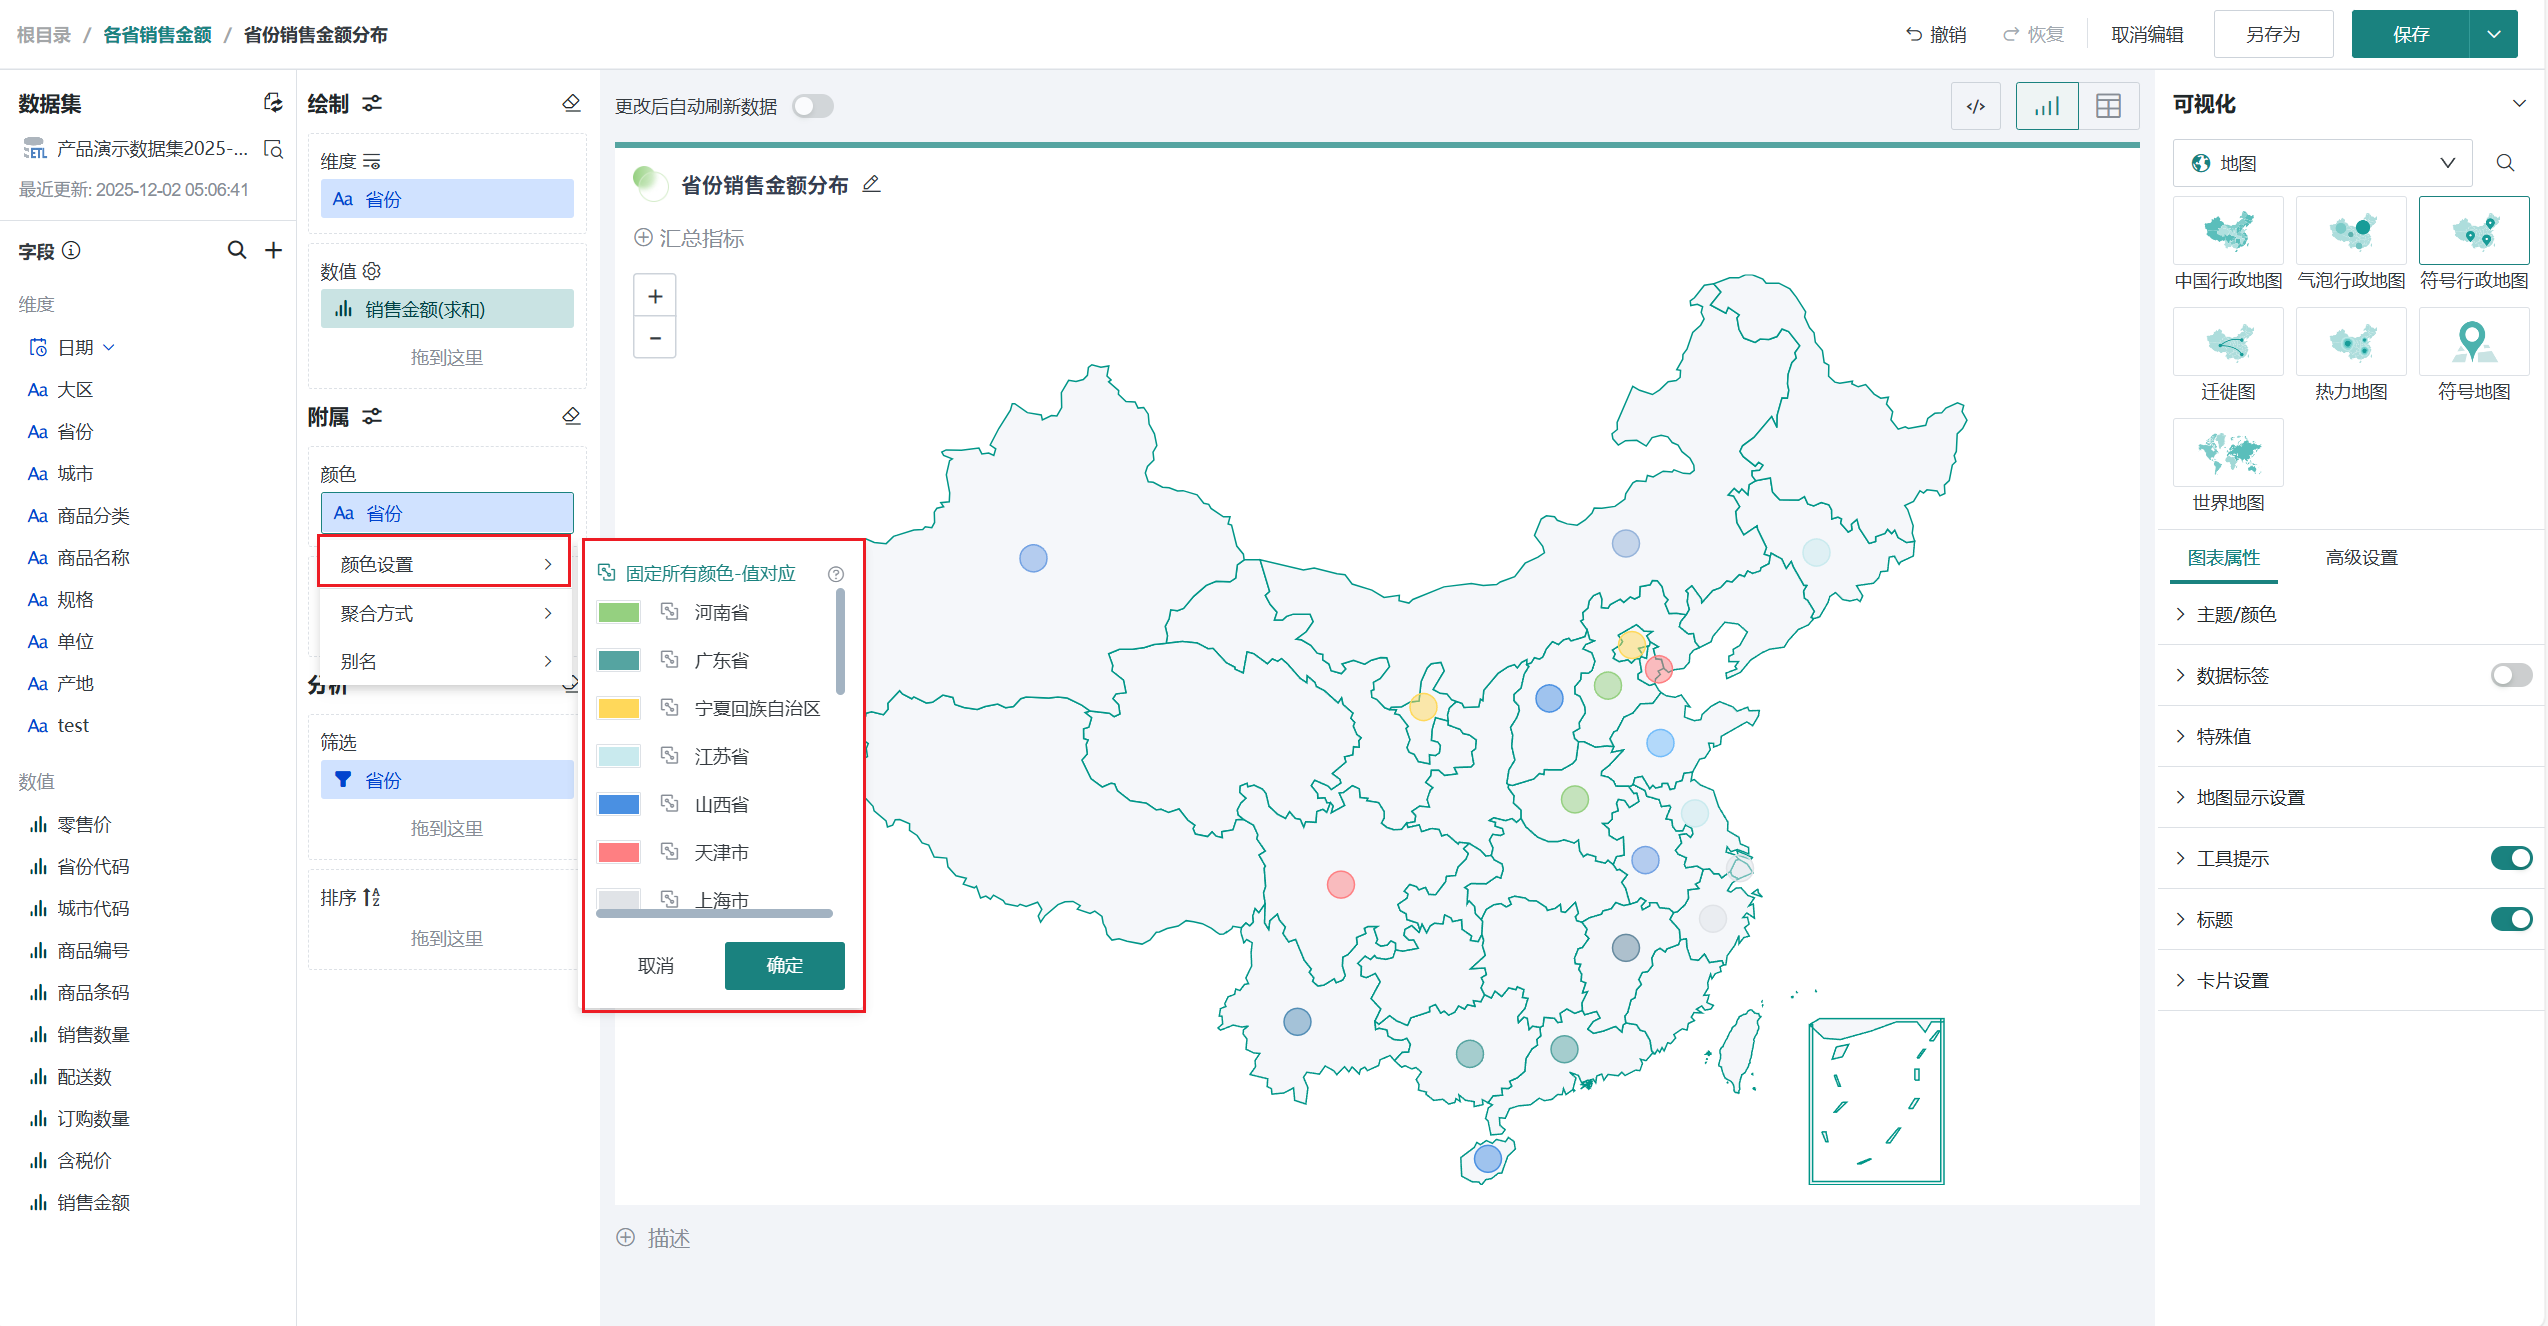
Task: Open the save options dropdown arrow
Action: [2494, 35]
